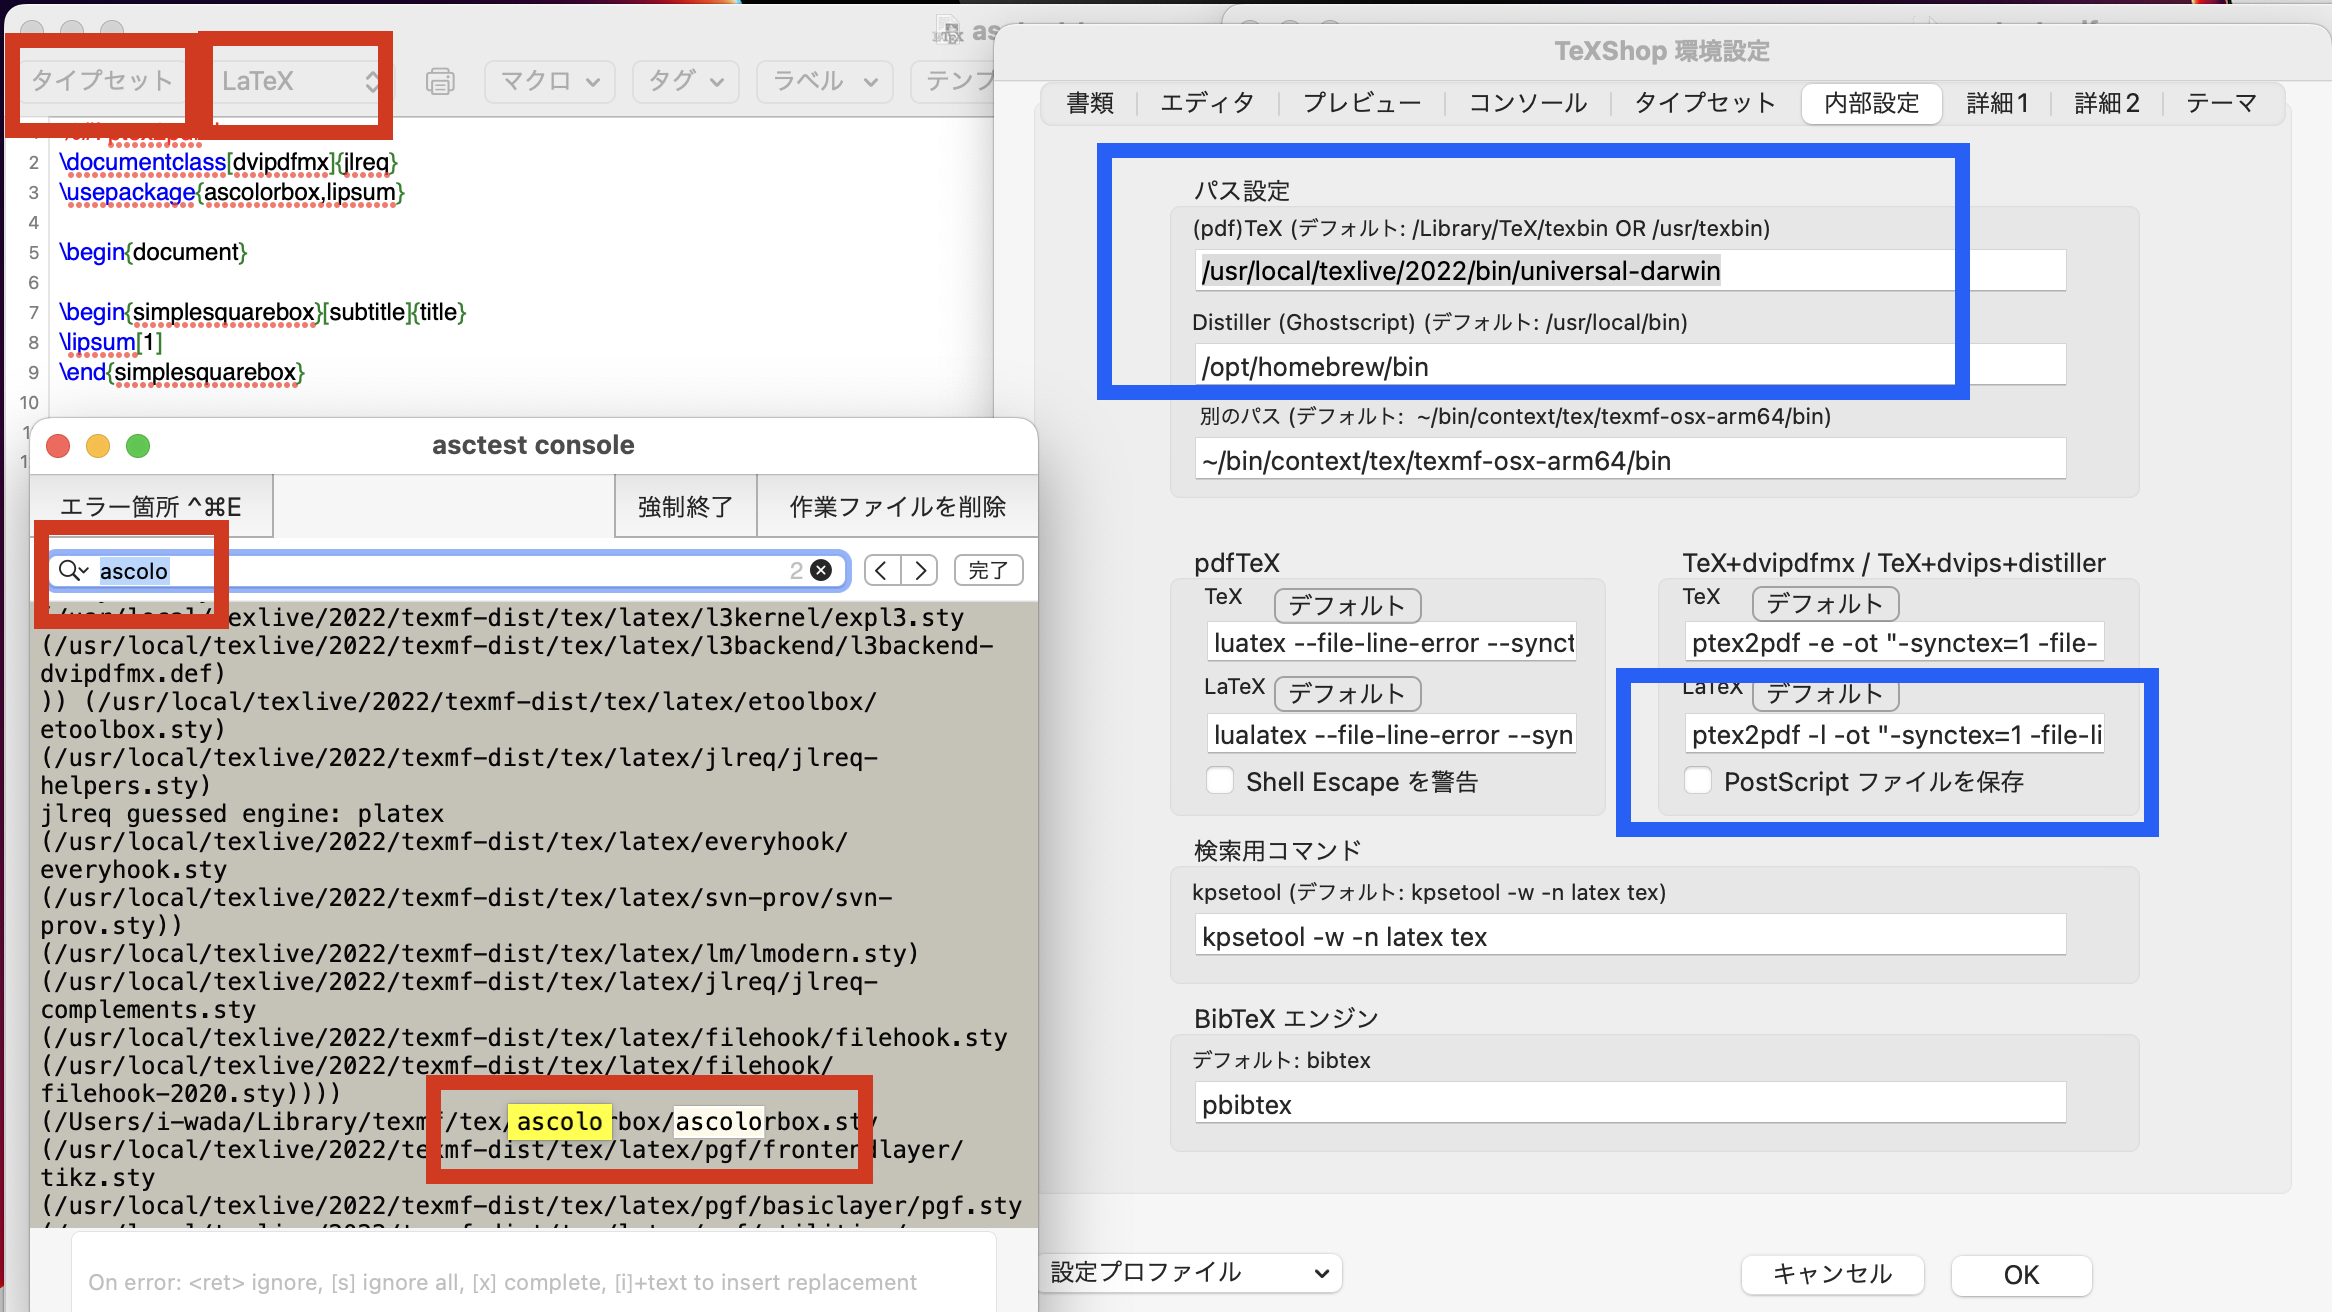Image resolution: width=2332 pixels, height=1312 pixels.
Task: Click the 完了 button in search bar
Action: click(x=988, y=570)
